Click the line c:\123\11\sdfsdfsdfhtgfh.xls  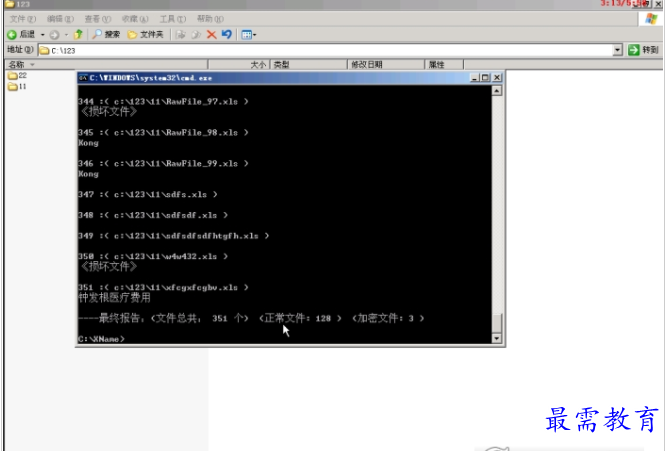[x=174, y=236]
